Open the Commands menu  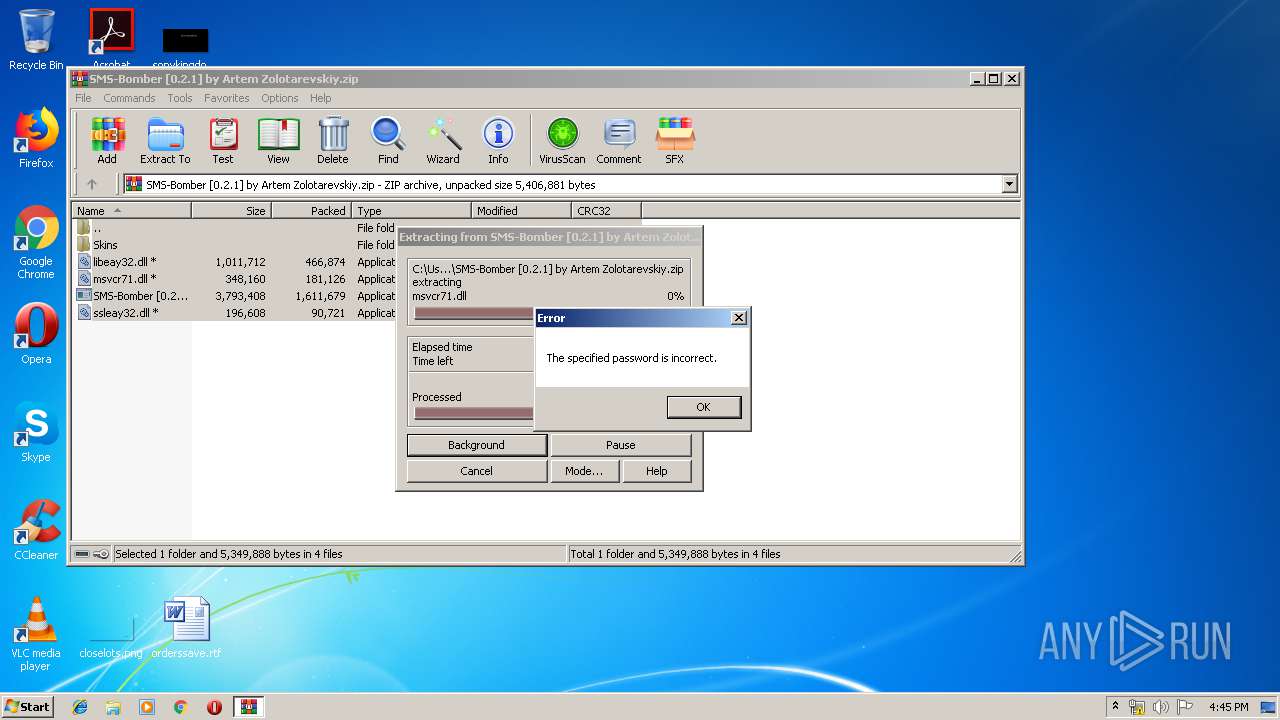(x=129, y=98)
